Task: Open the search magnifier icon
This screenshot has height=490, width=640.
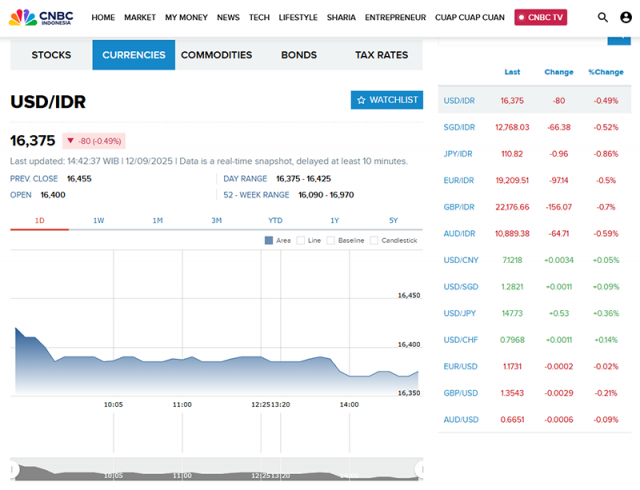Action: 602,17
